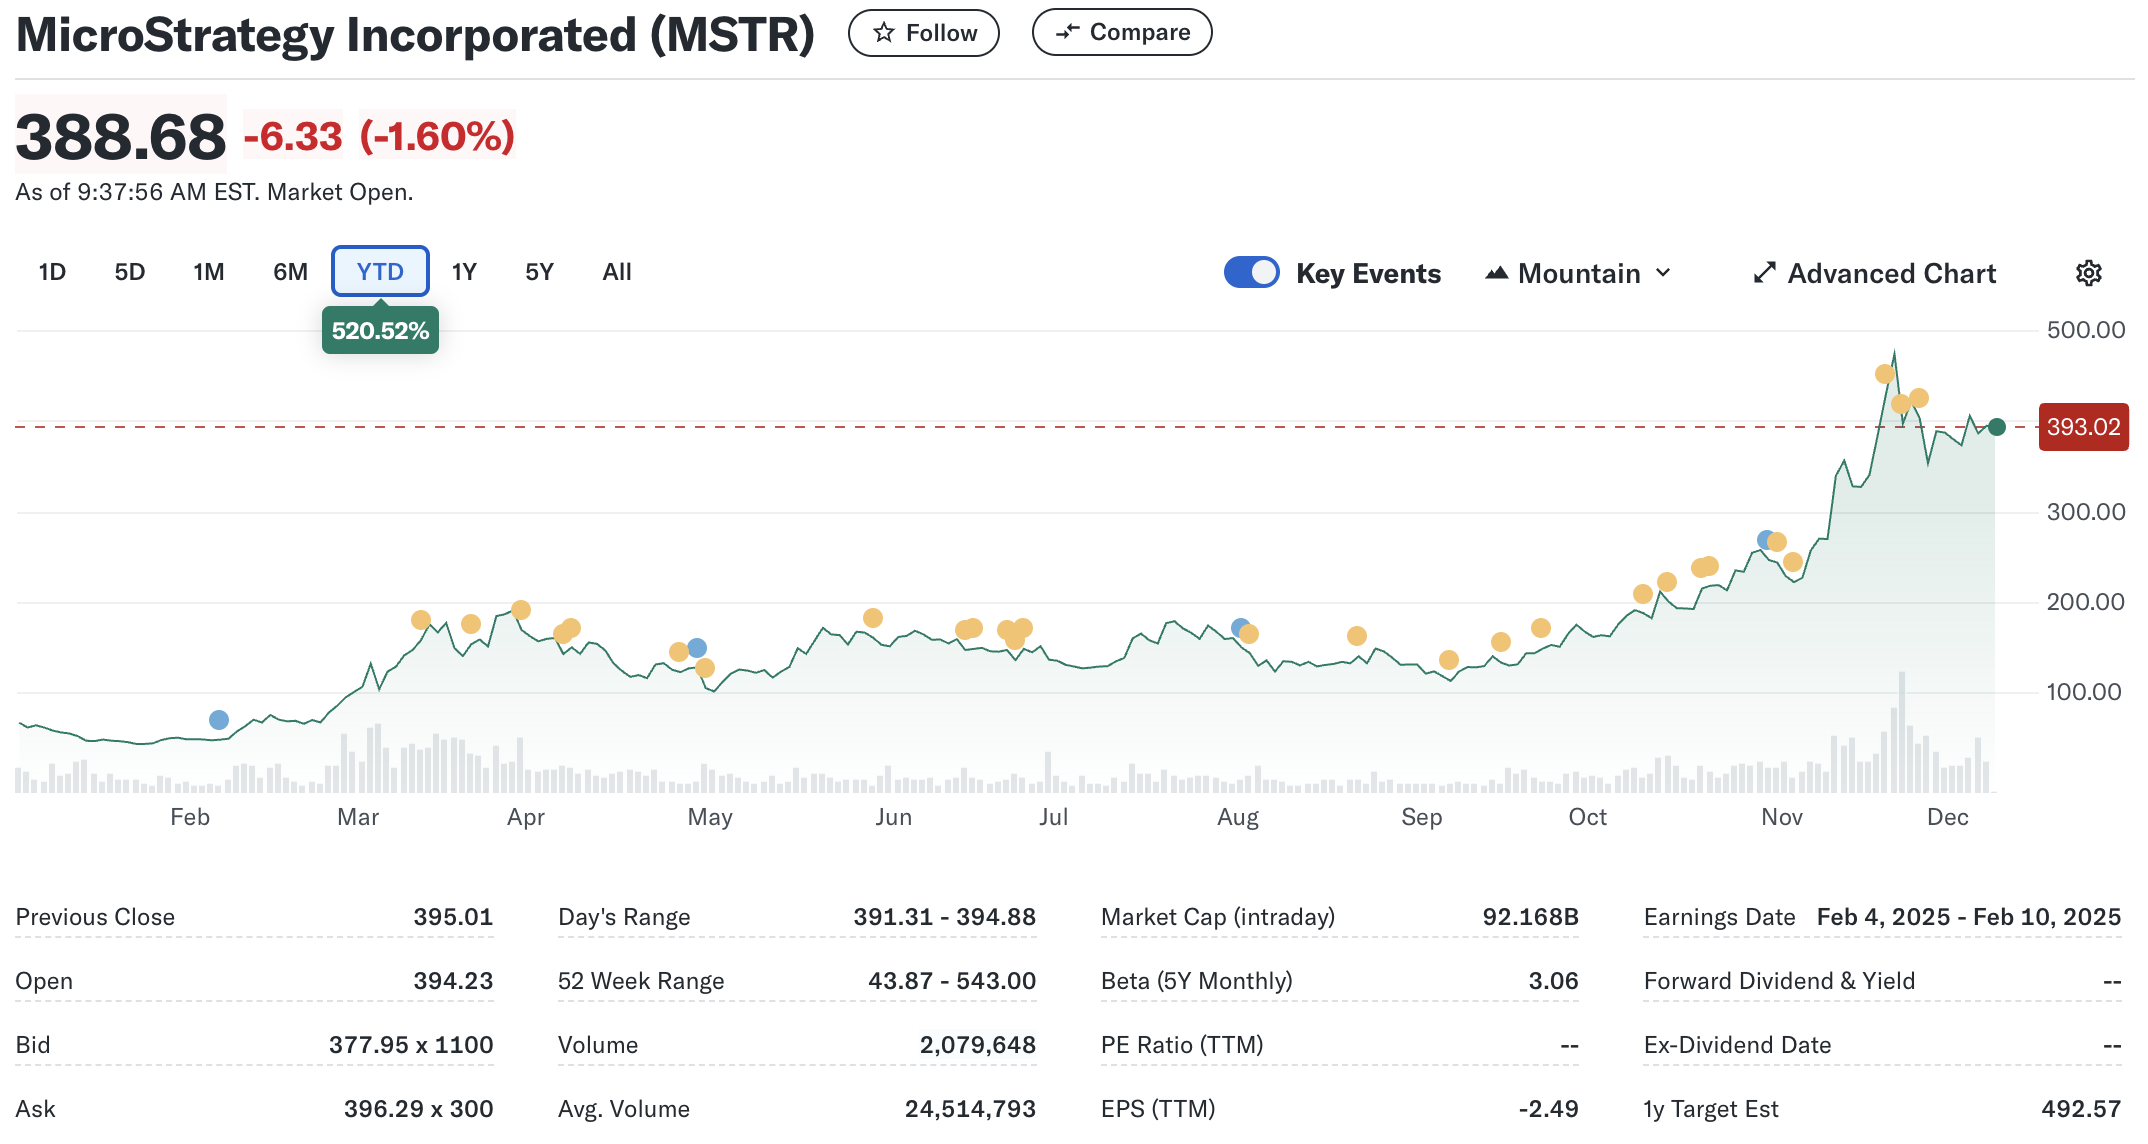Click the mountain chart style icon

coord(1495,272)
